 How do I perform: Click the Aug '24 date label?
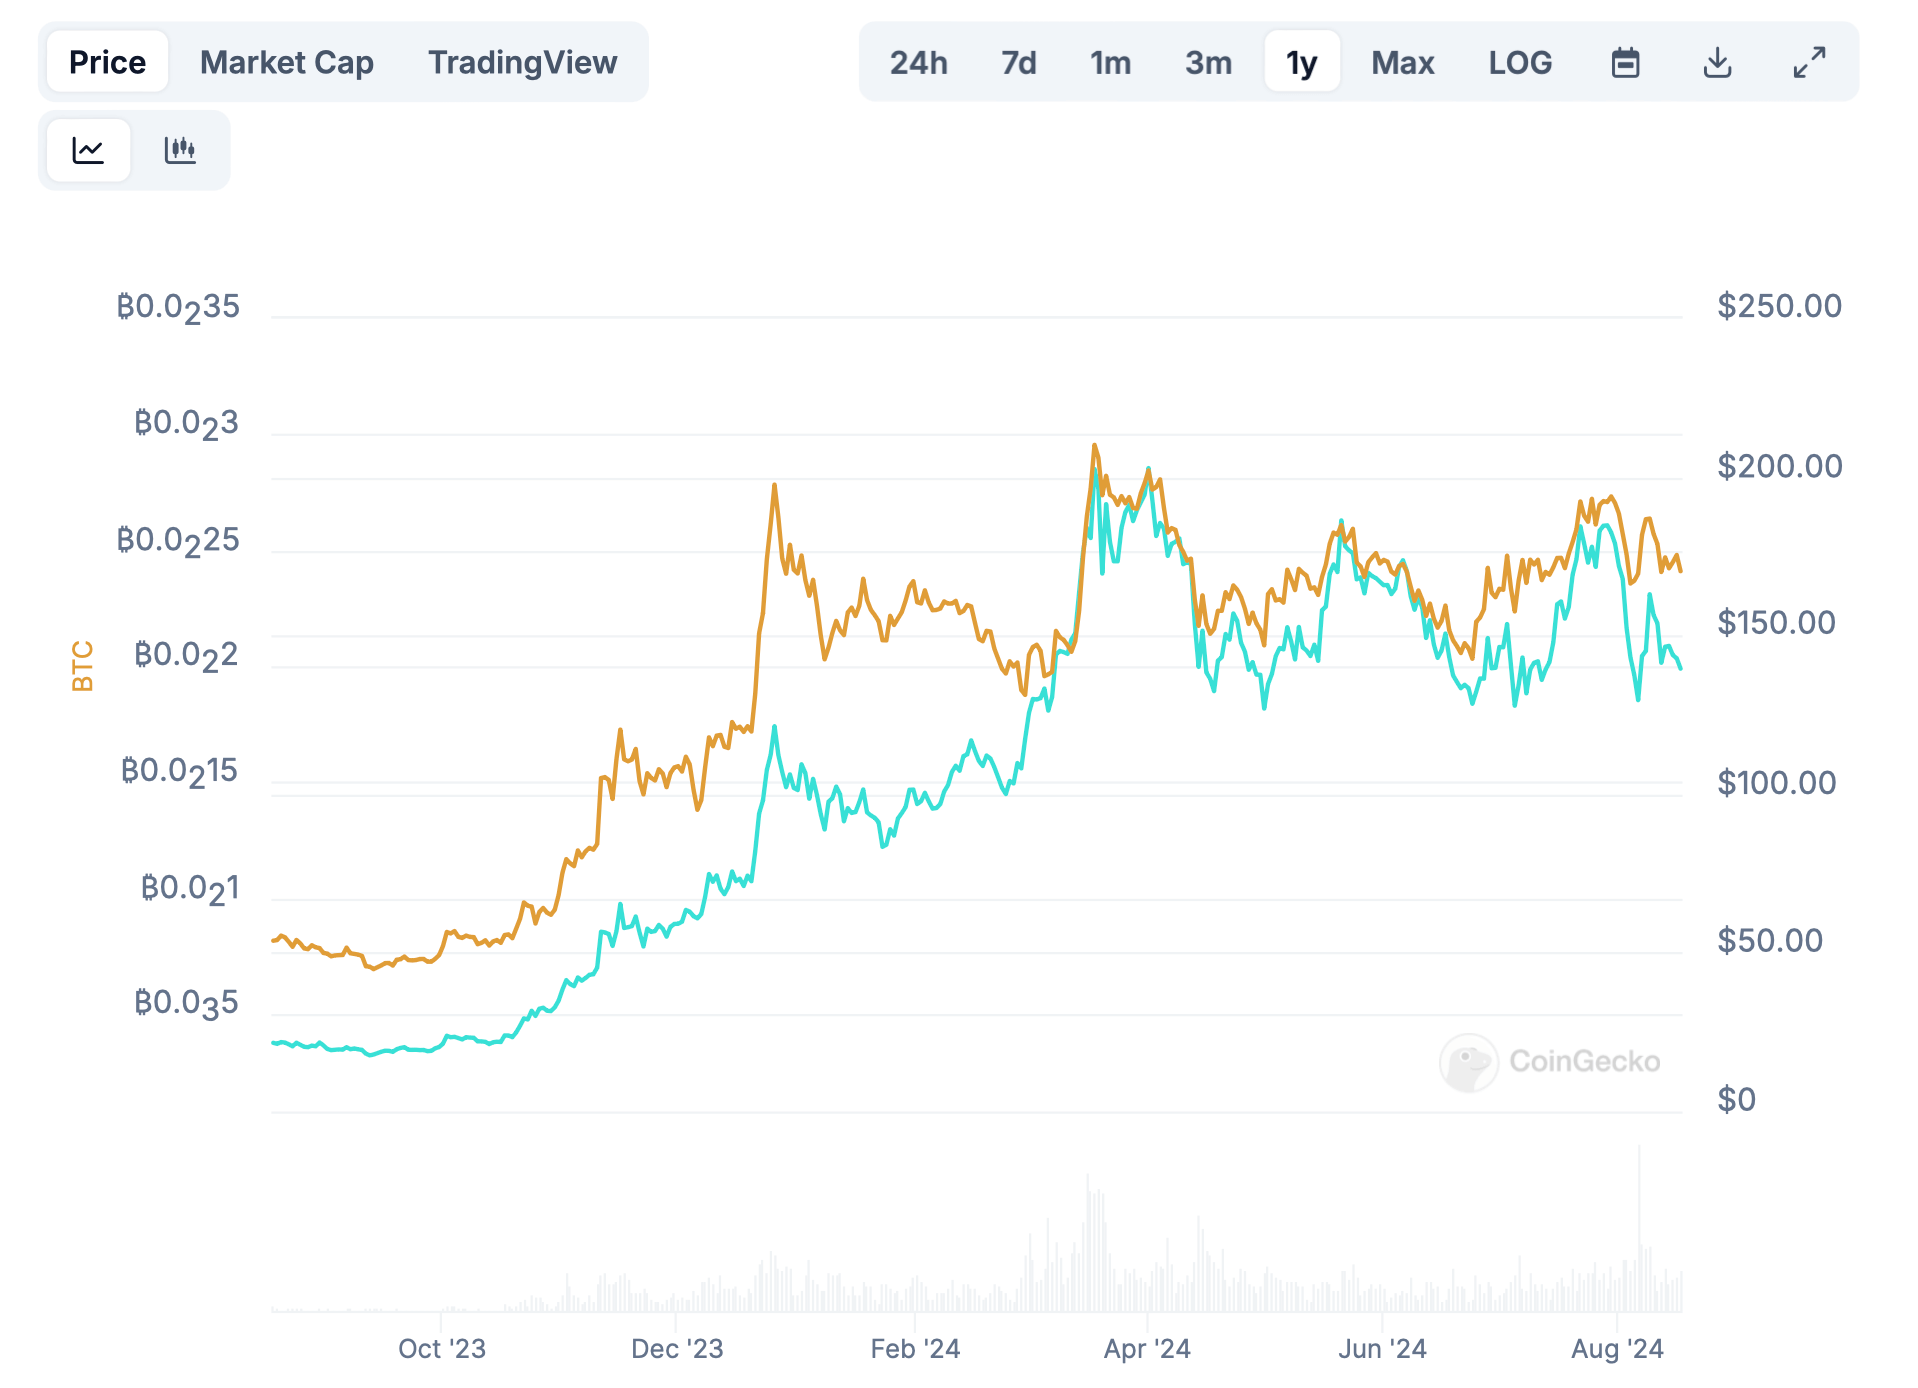pos(1617,1349)
